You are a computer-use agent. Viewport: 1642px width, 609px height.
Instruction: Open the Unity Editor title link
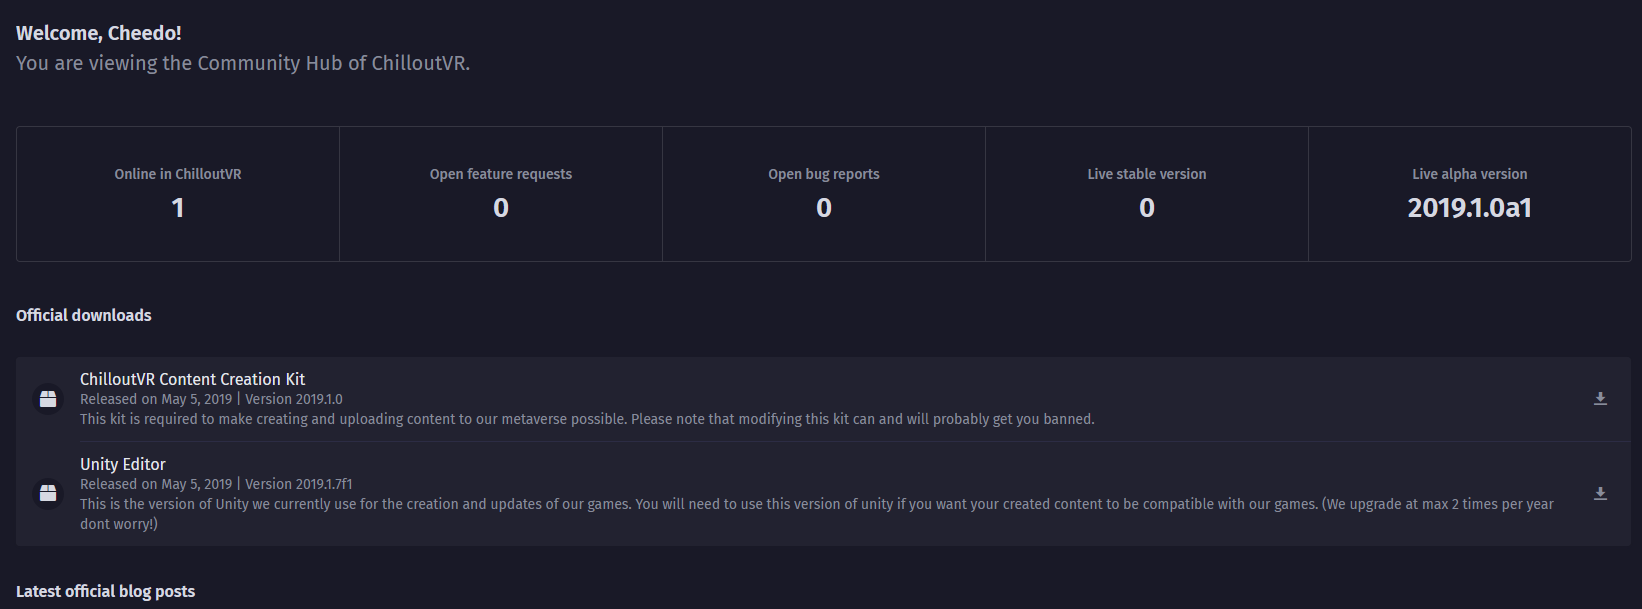pyautogui.click(x=123, y=464)
